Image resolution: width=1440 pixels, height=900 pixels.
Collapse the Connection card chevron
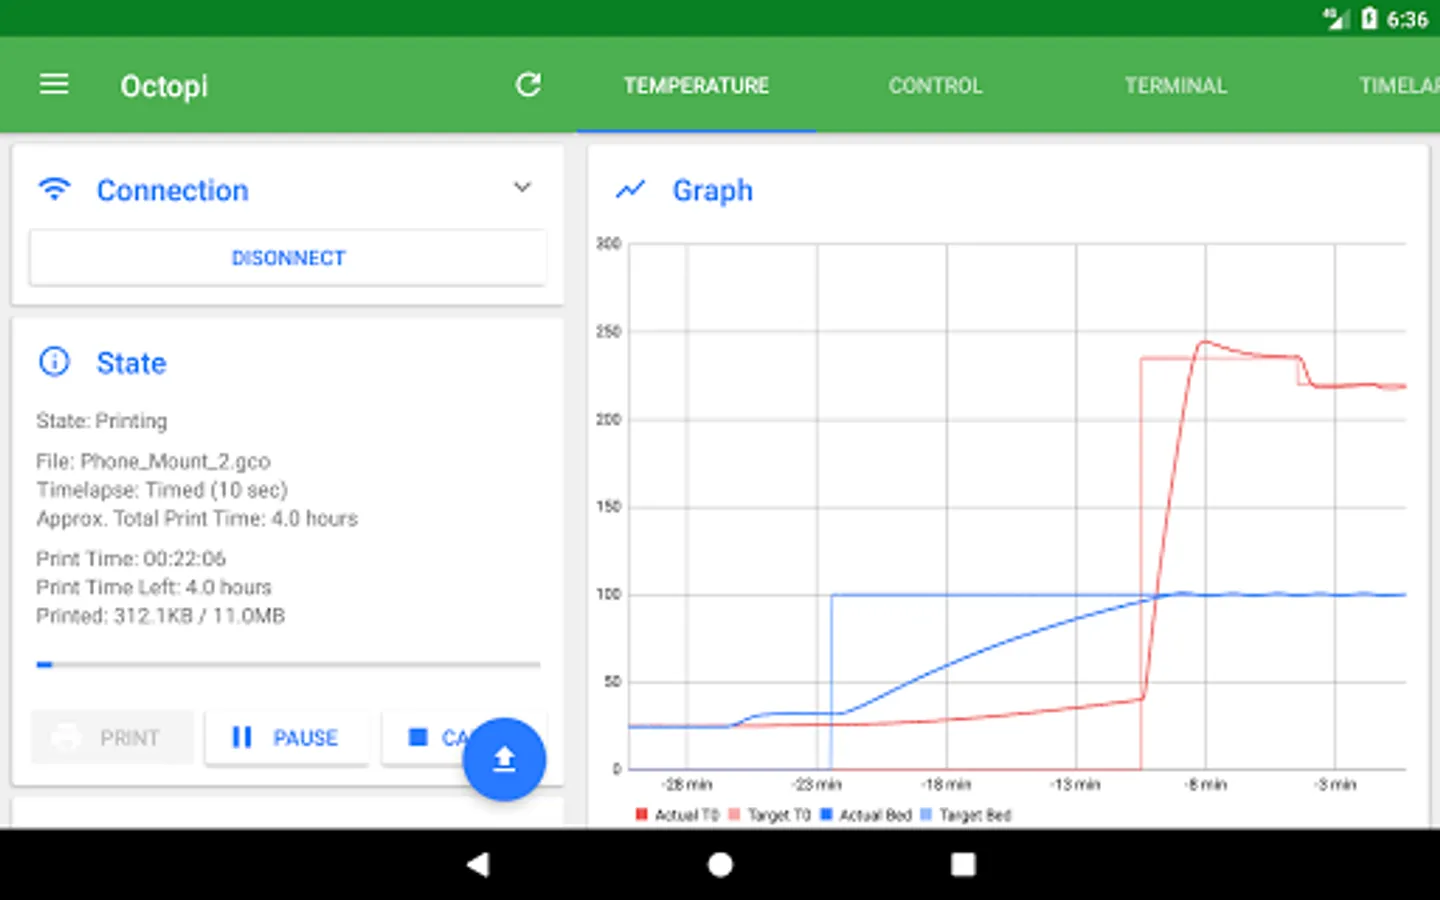click(x=522, y=187)
